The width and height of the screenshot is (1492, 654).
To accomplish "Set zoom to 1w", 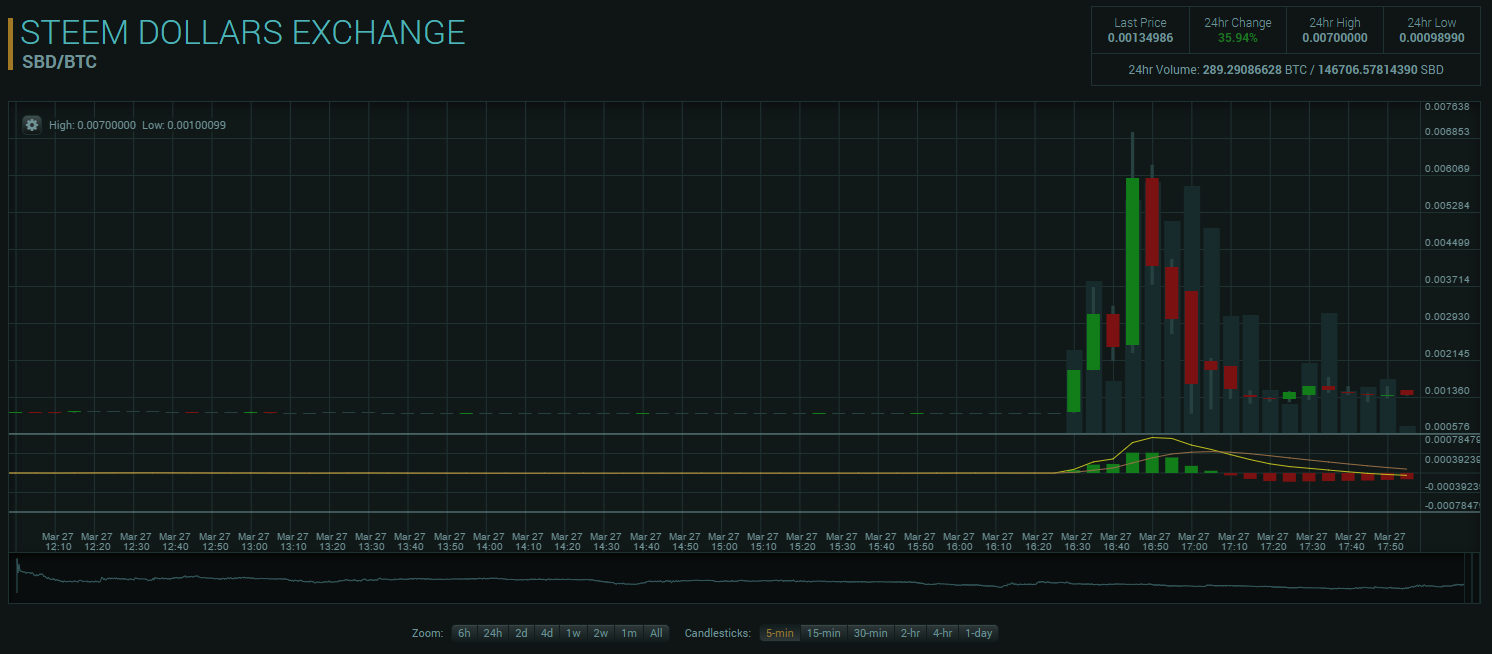I will (573, 633).
